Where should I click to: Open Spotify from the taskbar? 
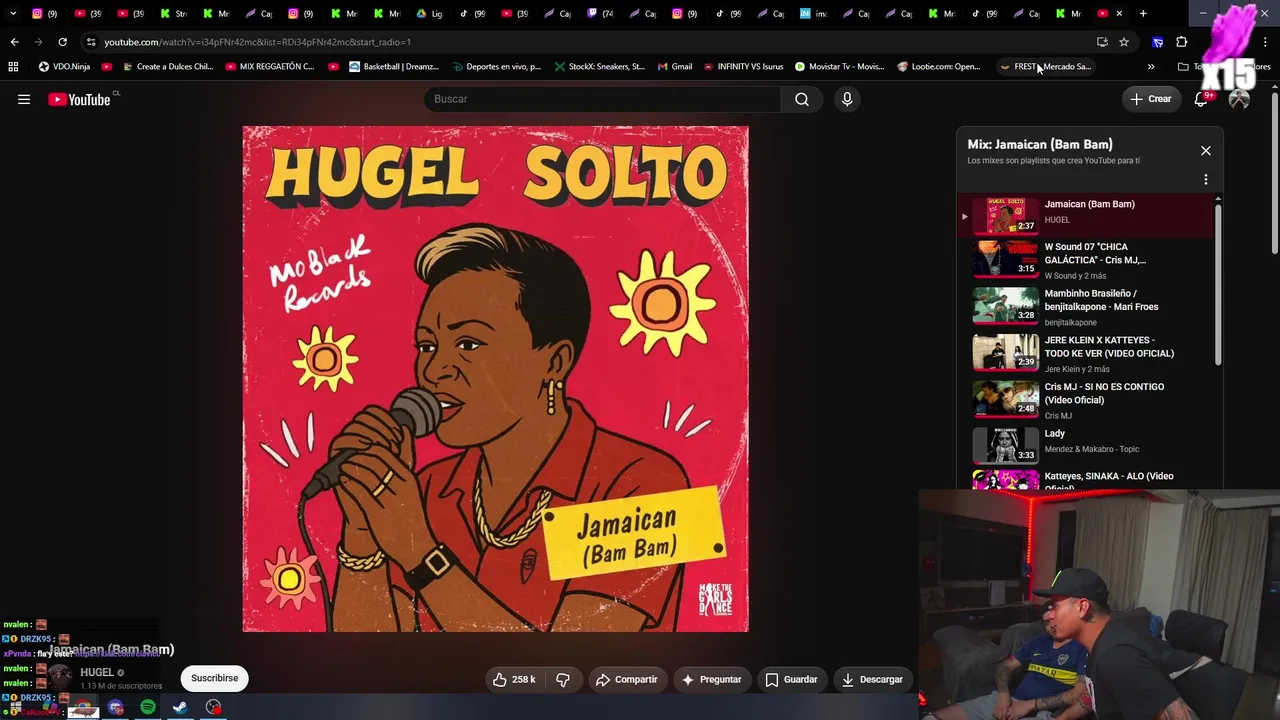click(148, 707)
